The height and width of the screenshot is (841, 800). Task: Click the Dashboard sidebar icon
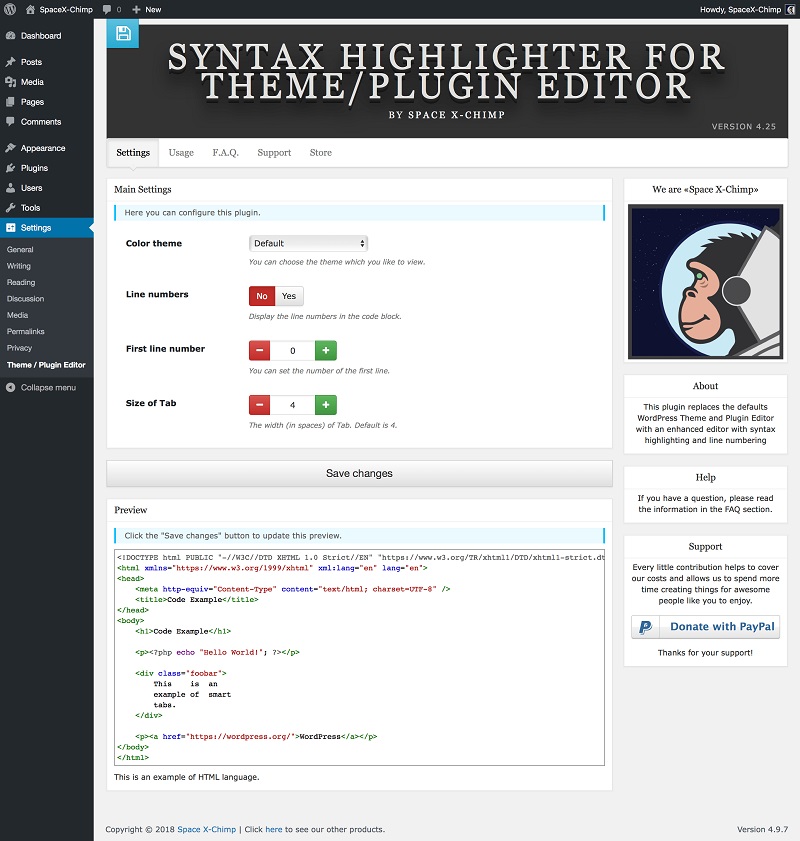[10, 36]
